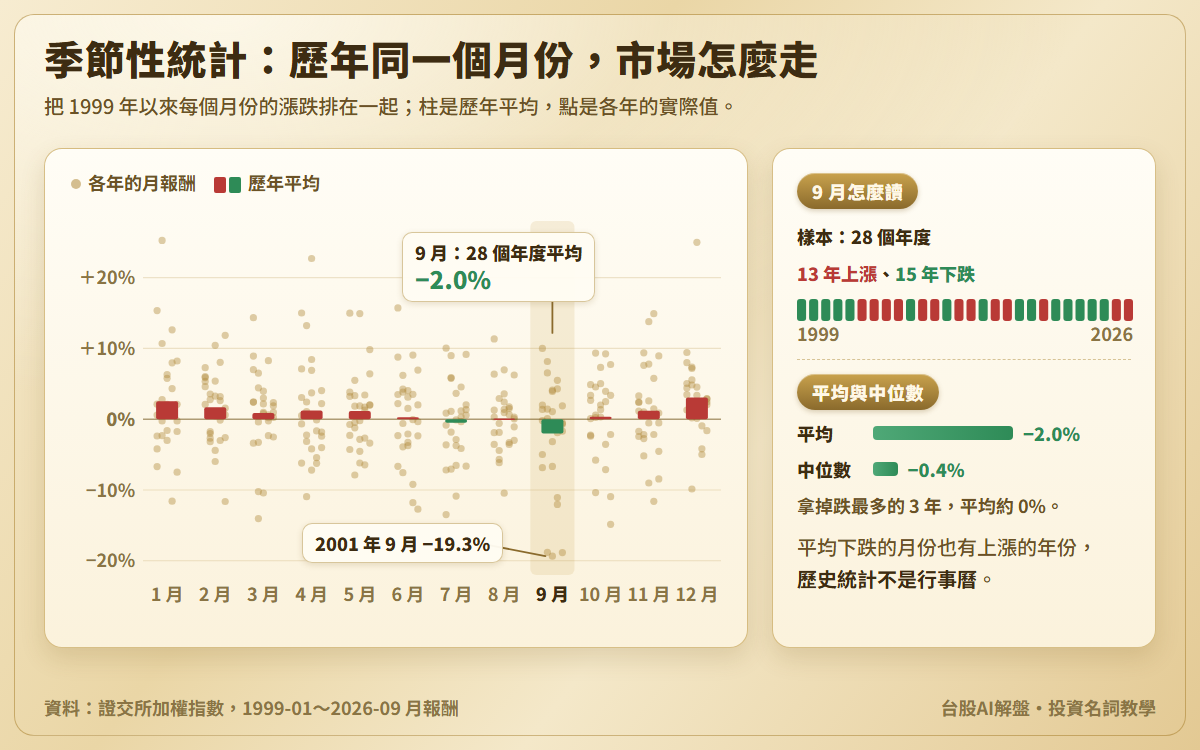Click the +20% y-axis label
Screen dimensions: 1200x750
point(108,277)
